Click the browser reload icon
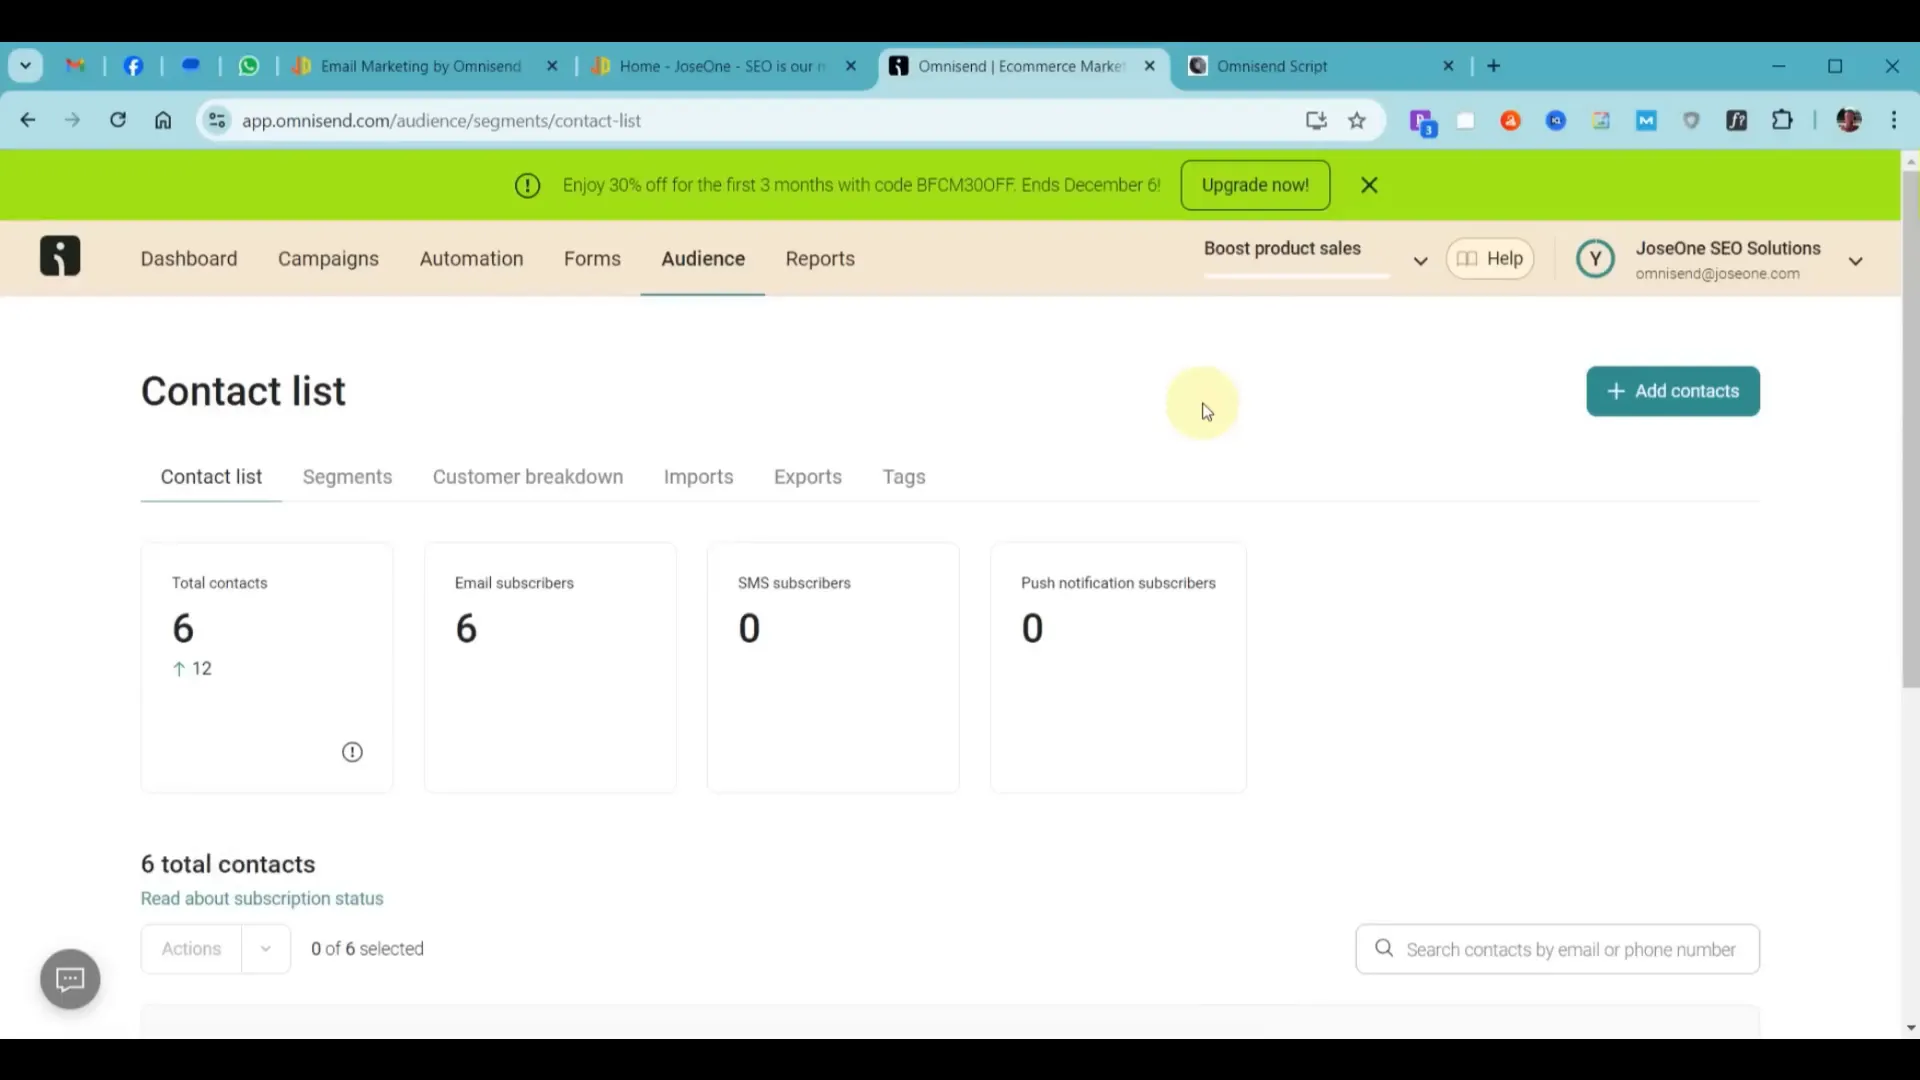The width and height of the screenshot is (1920, 1080). click(118, 120)
